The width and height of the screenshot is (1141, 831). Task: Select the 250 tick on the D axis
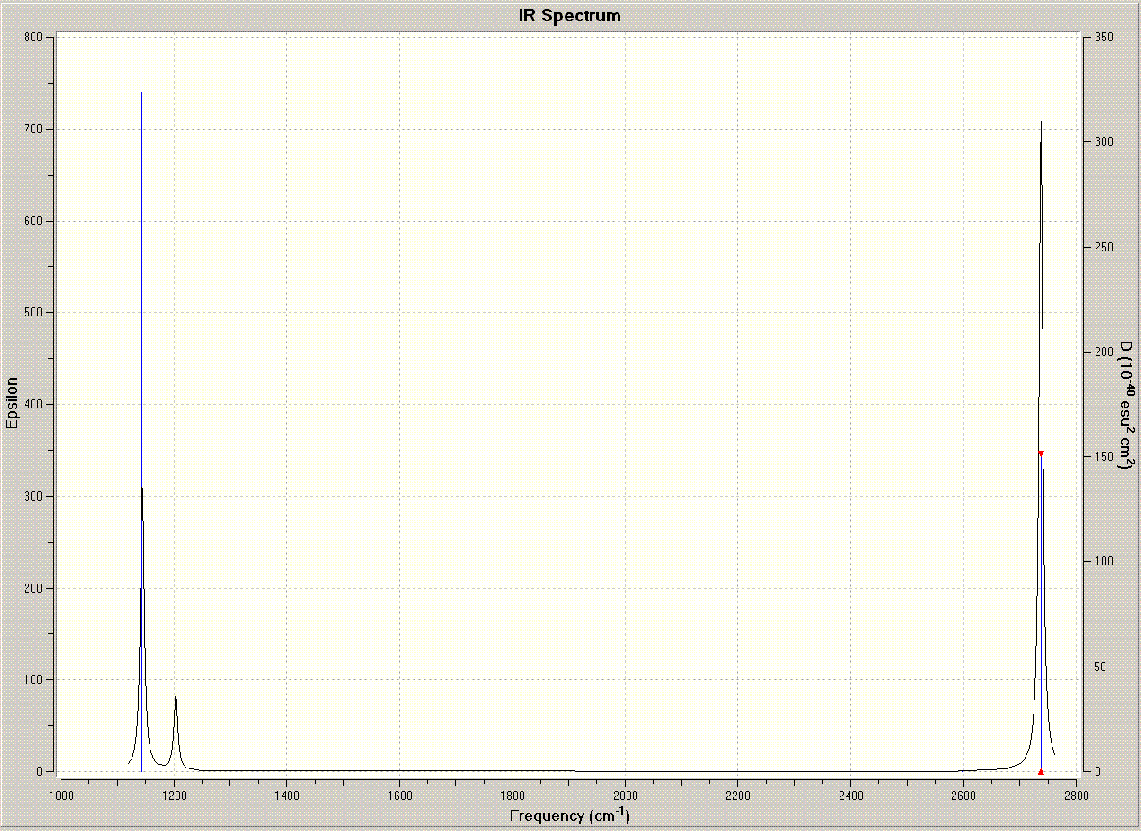pyautogui.click(x=1104, y=247)
